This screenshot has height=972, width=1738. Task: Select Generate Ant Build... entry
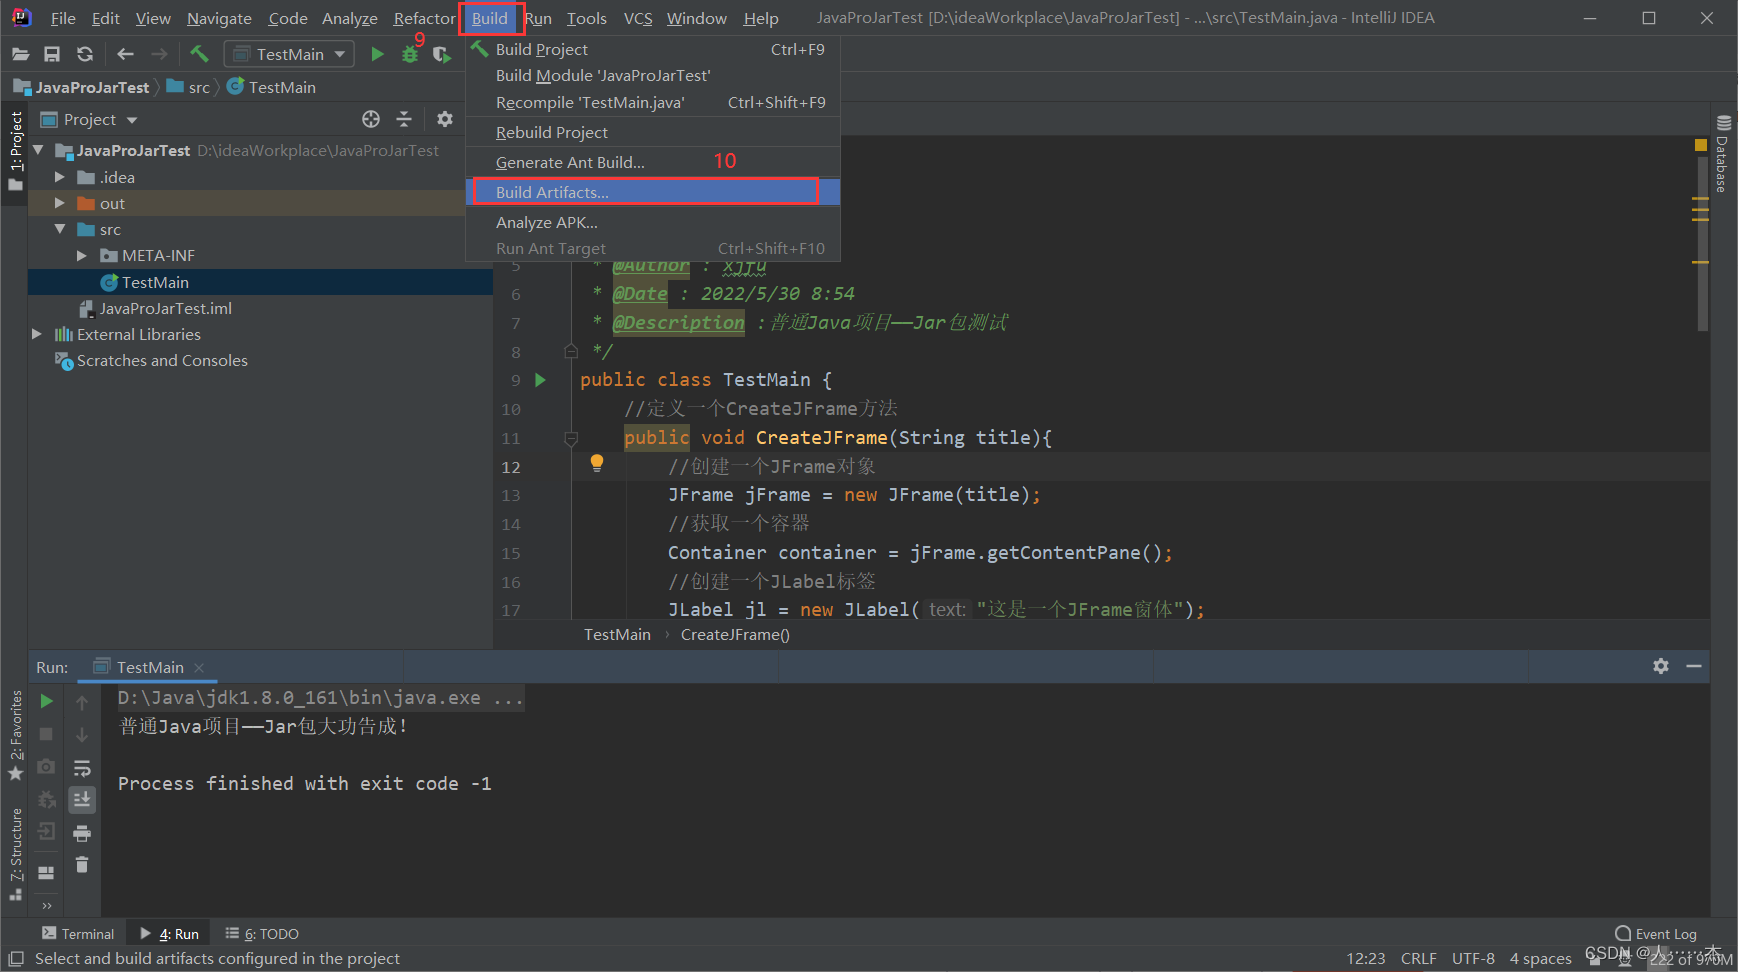[x=653, y=162]
